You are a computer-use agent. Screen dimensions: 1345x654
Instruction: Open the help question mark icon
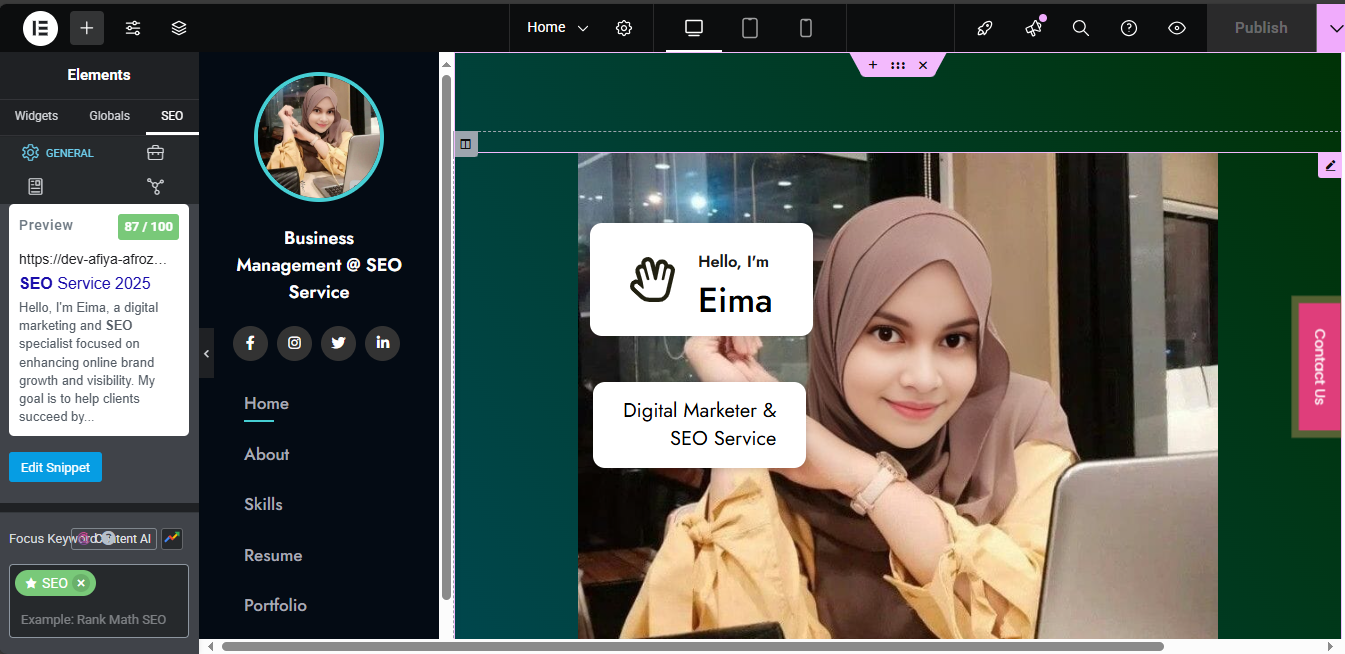[x=1129, y=28]
